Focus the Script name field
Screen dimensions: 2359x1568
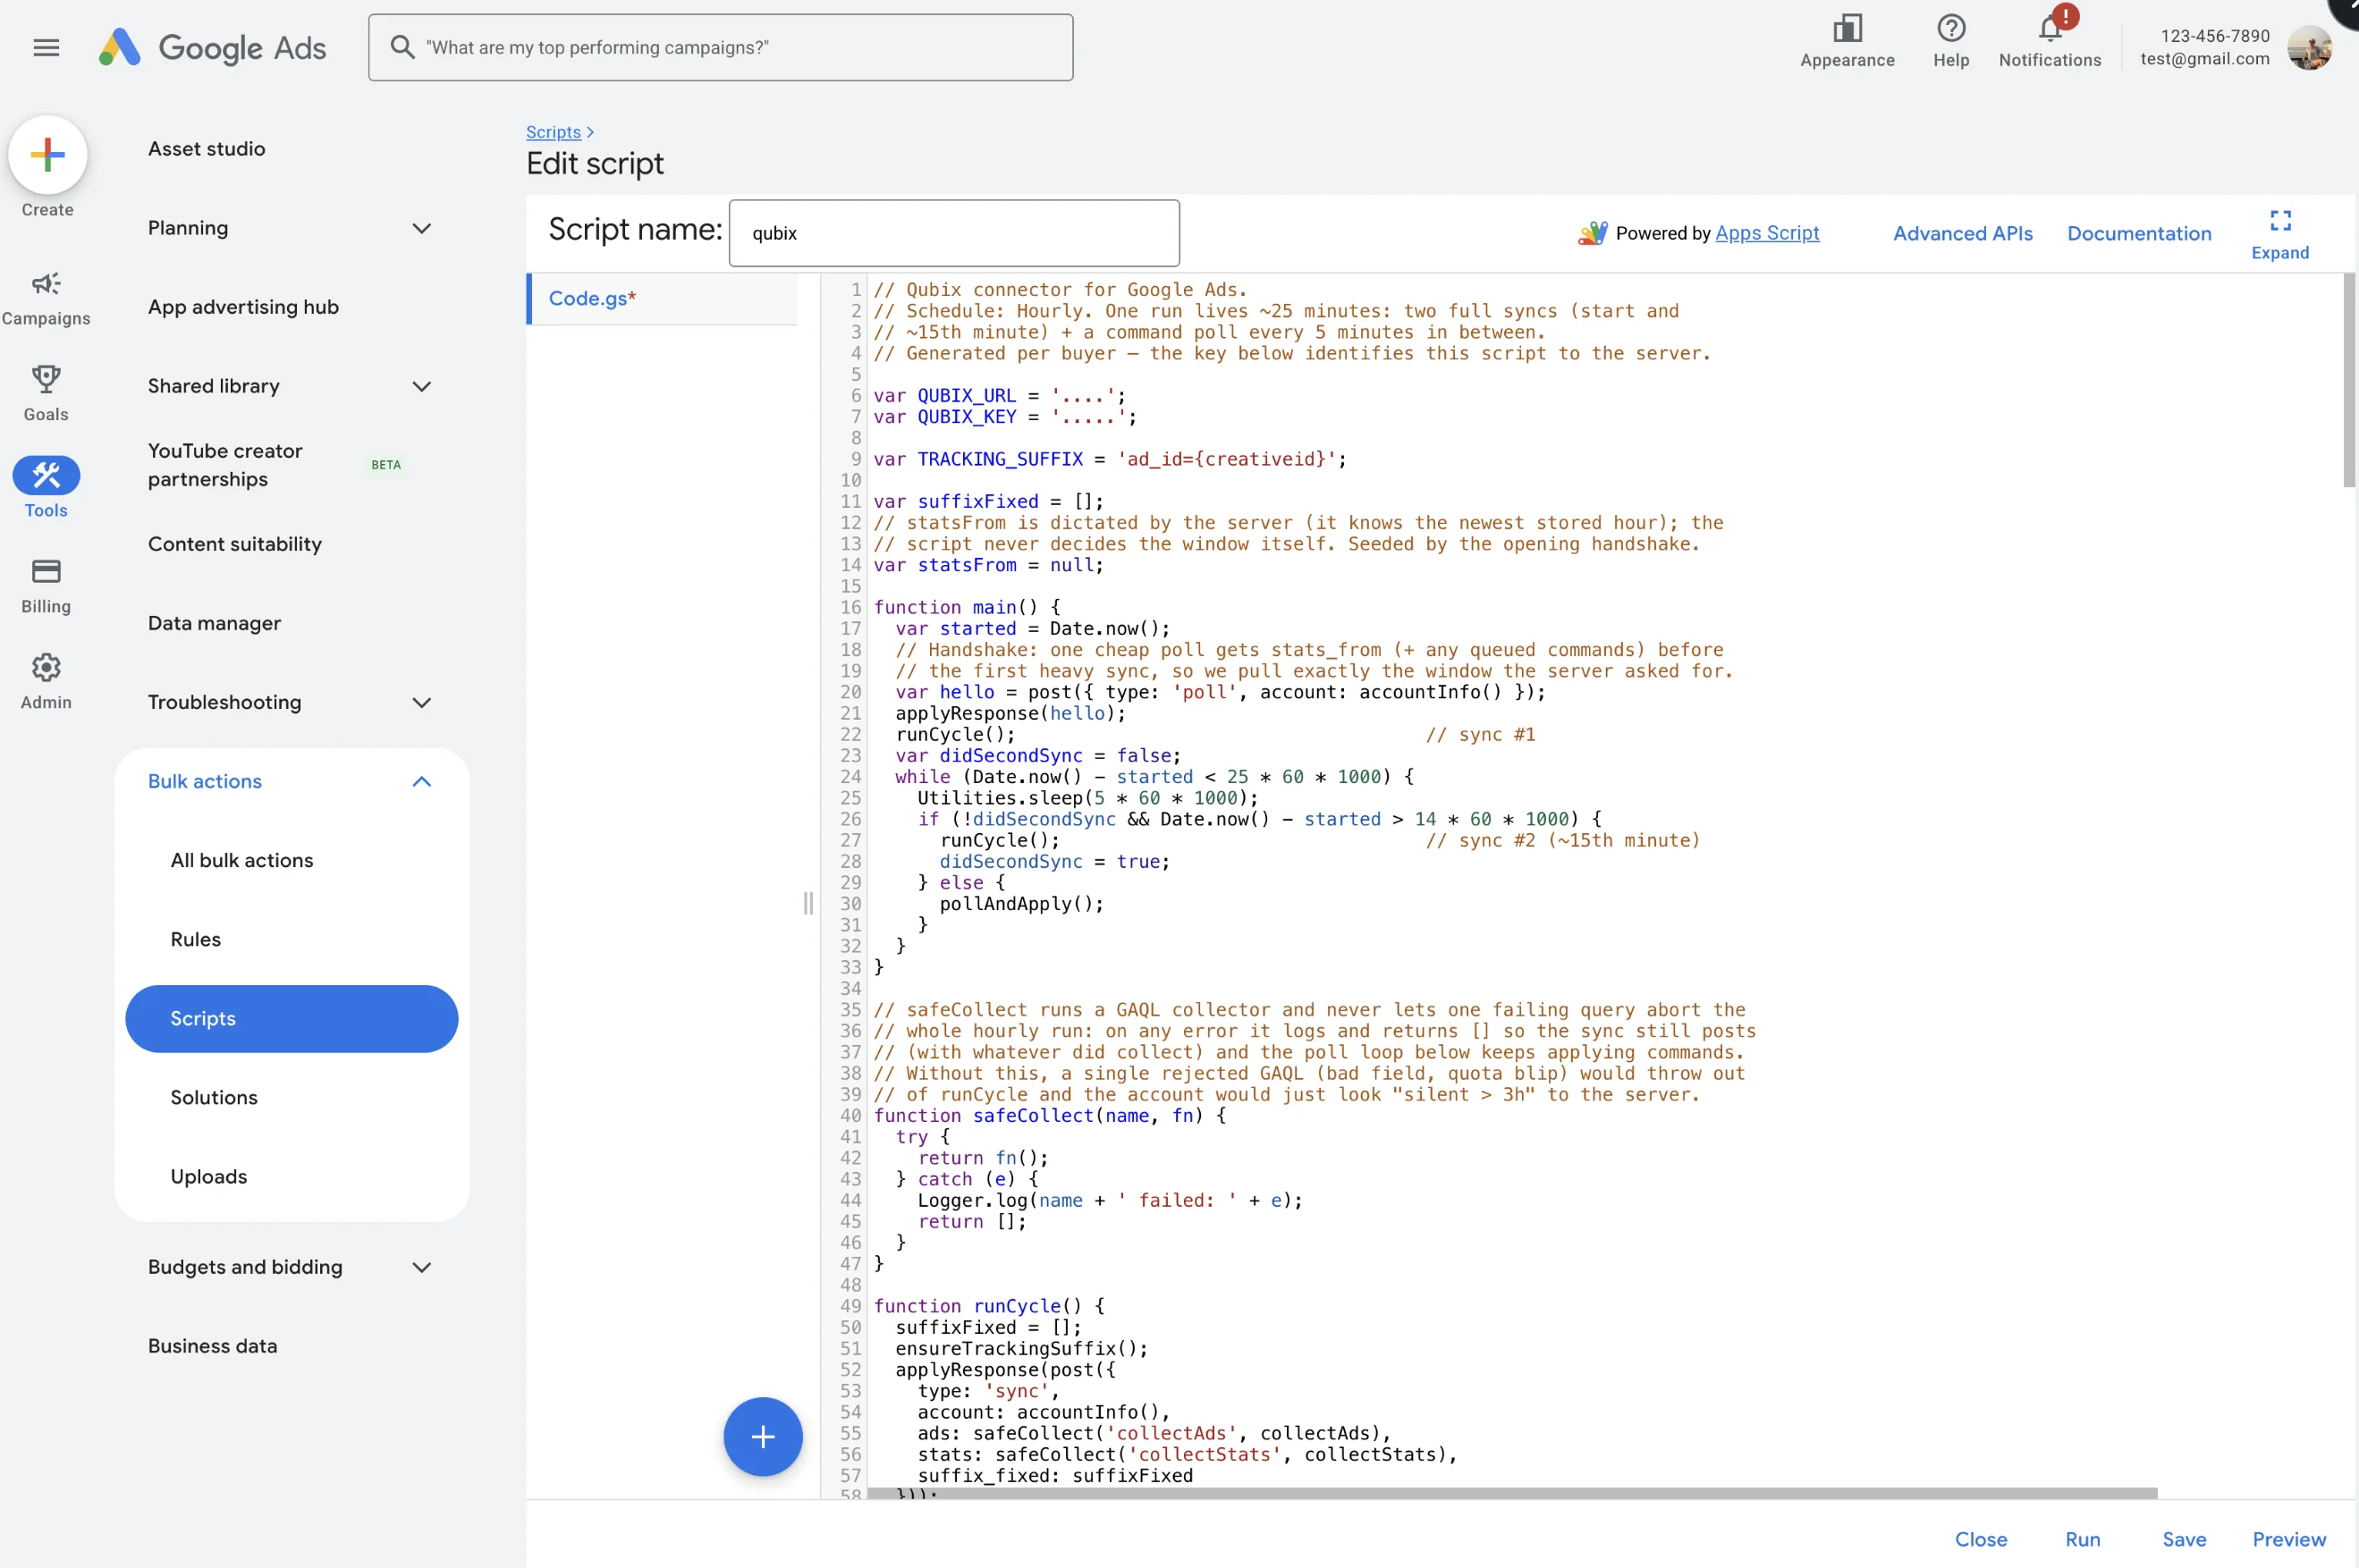954,233
